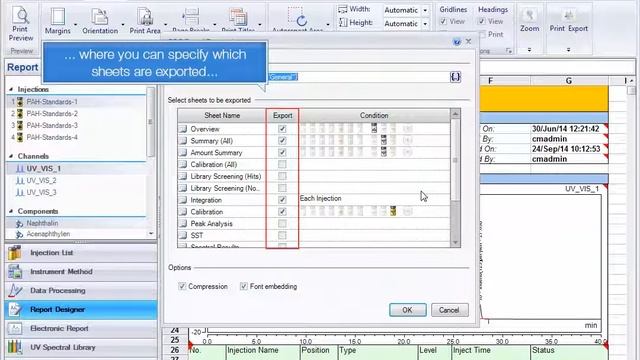Collapse the Channels section
640x360 pixels.
pos(11,156)
